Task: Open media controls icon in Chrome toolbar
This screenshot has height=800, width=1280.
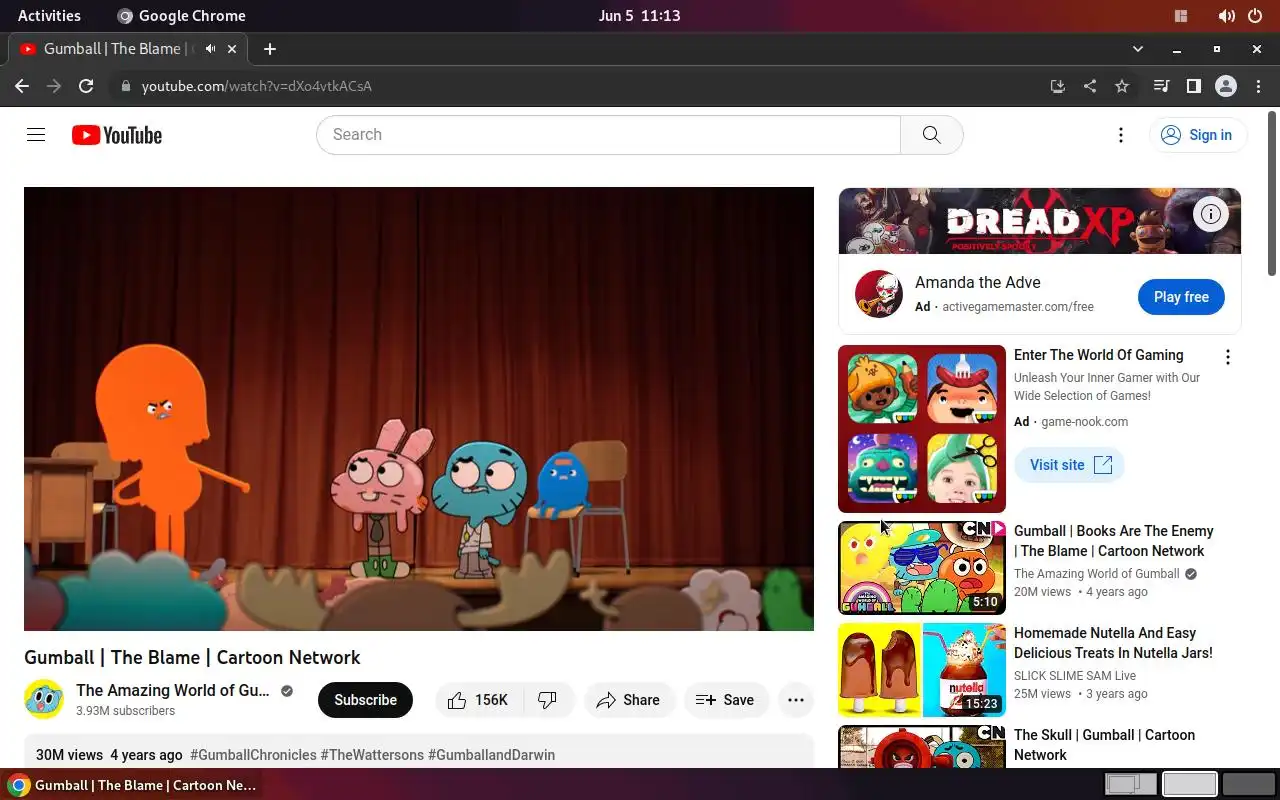Action: coord(1161,86)
